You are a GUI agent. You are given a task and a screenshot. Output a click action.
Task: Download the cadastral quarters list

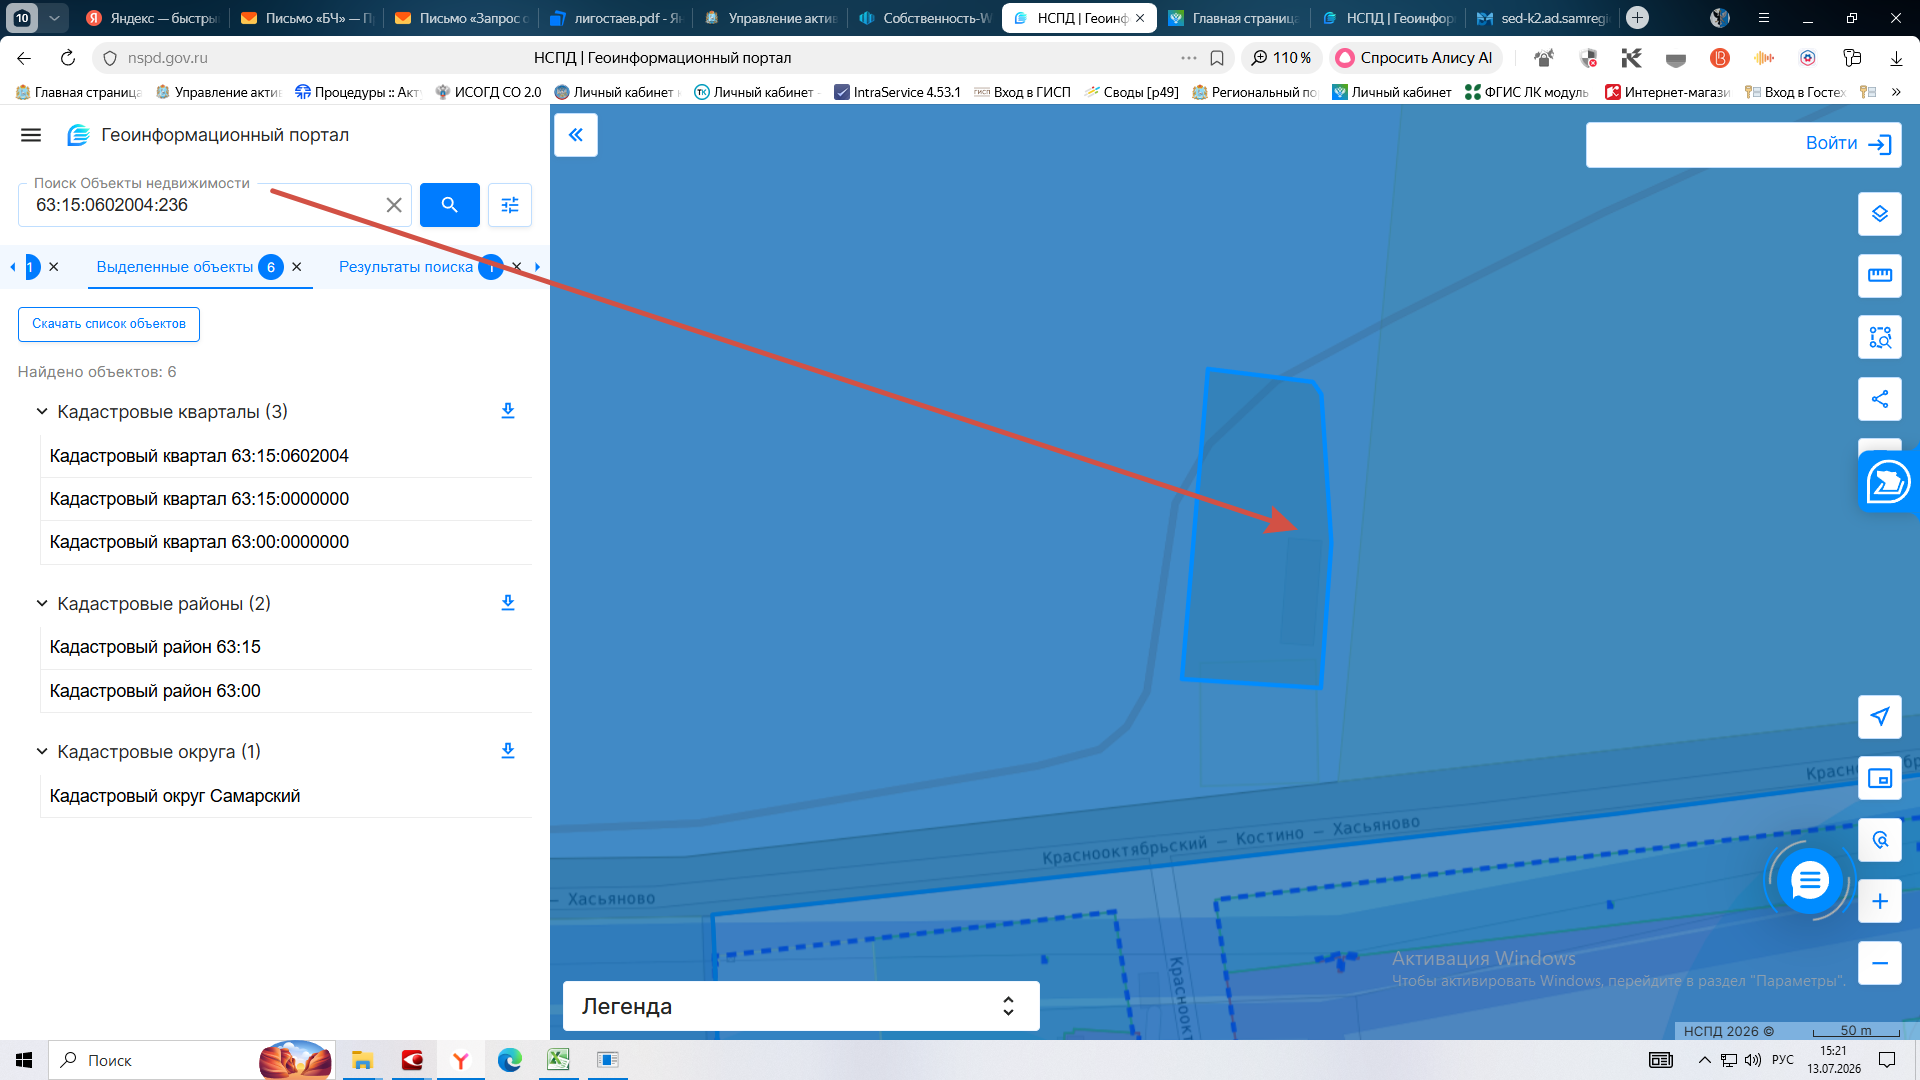pyautogui.click(x=508, y=411)
